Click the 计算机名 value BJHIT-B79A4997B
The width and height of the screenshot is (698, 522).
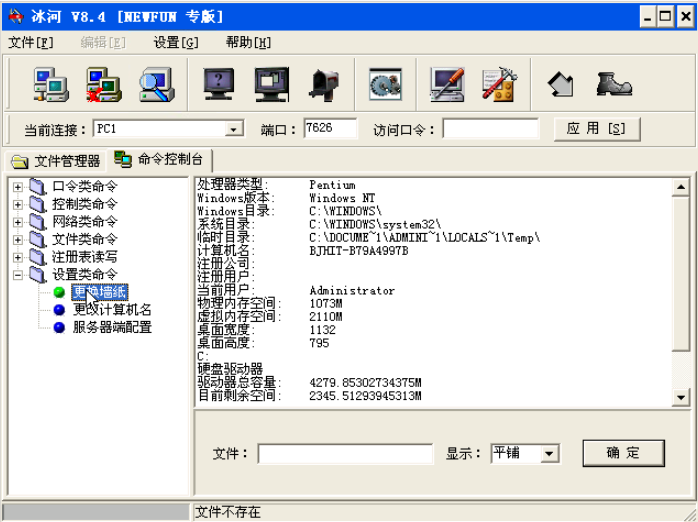point(358,251)
